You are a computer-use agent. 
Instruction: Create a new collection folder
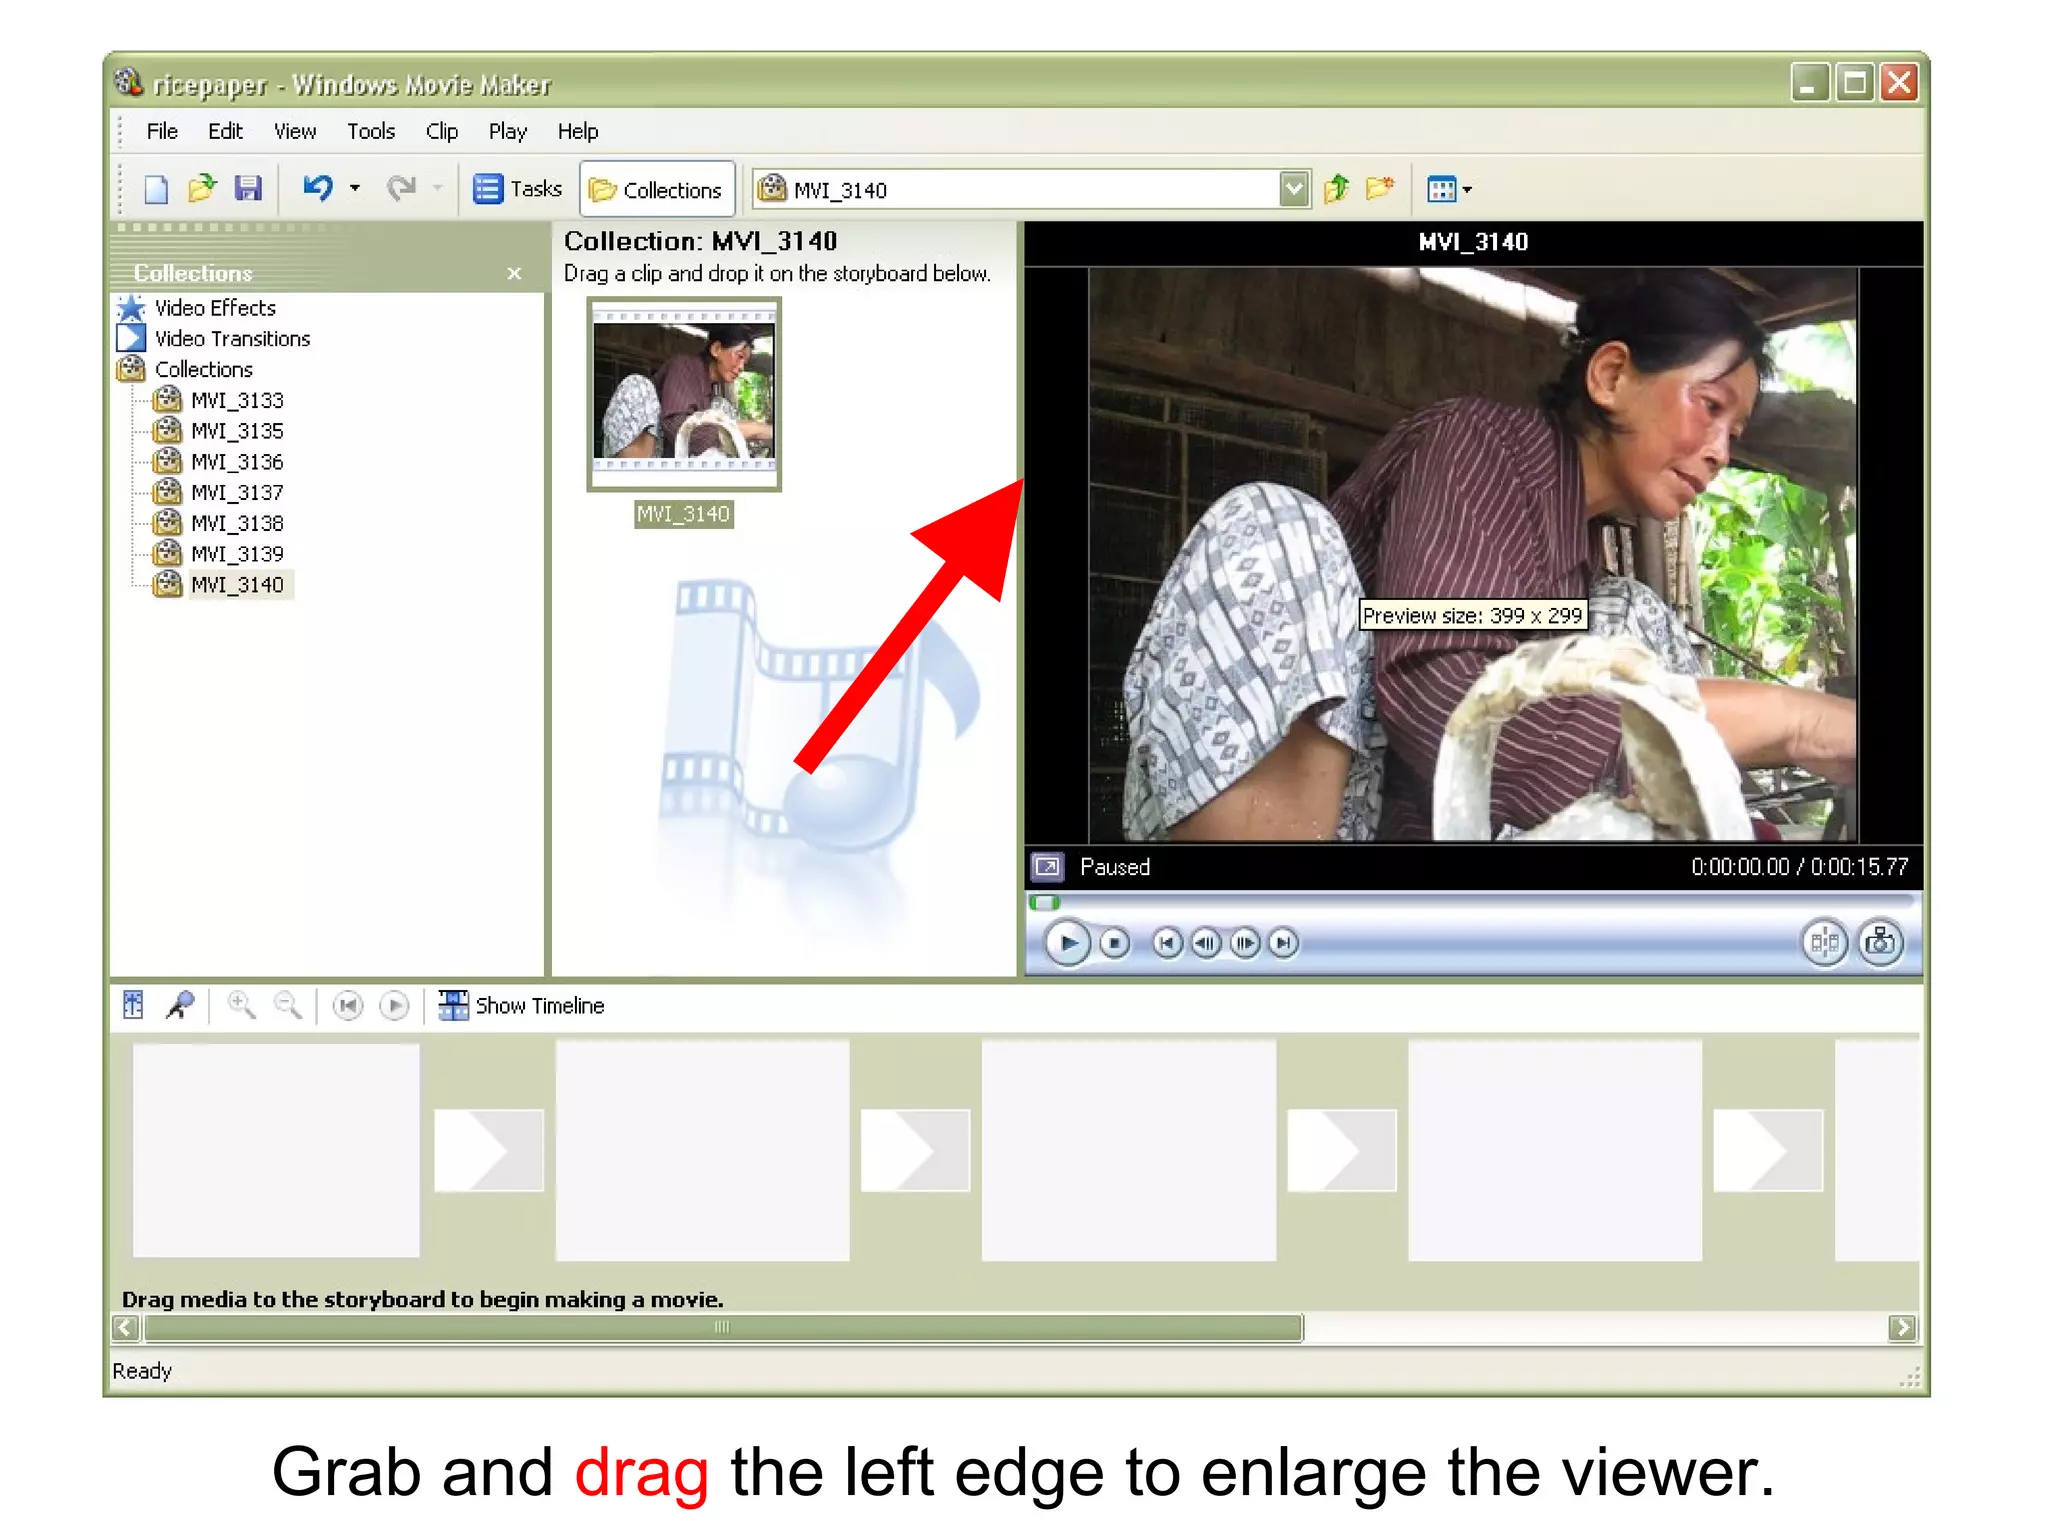click(1380, 188)
